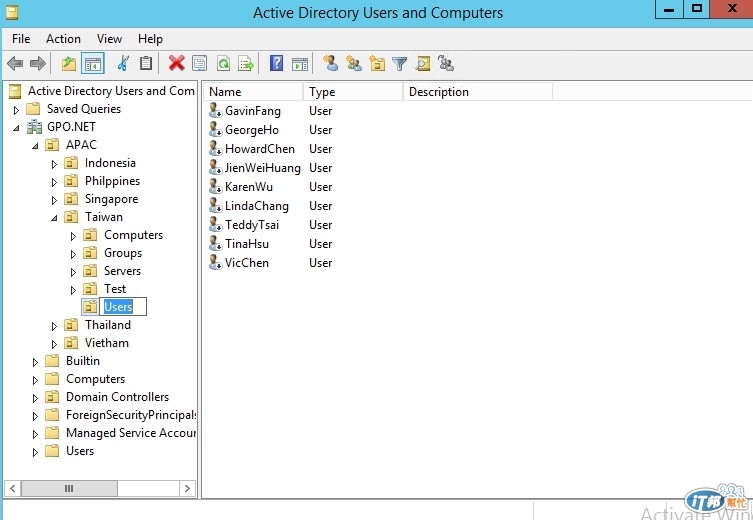Viewport: 753px width, 520px height.
Task: Sort by Description column header
Action: tap(478, 92)
